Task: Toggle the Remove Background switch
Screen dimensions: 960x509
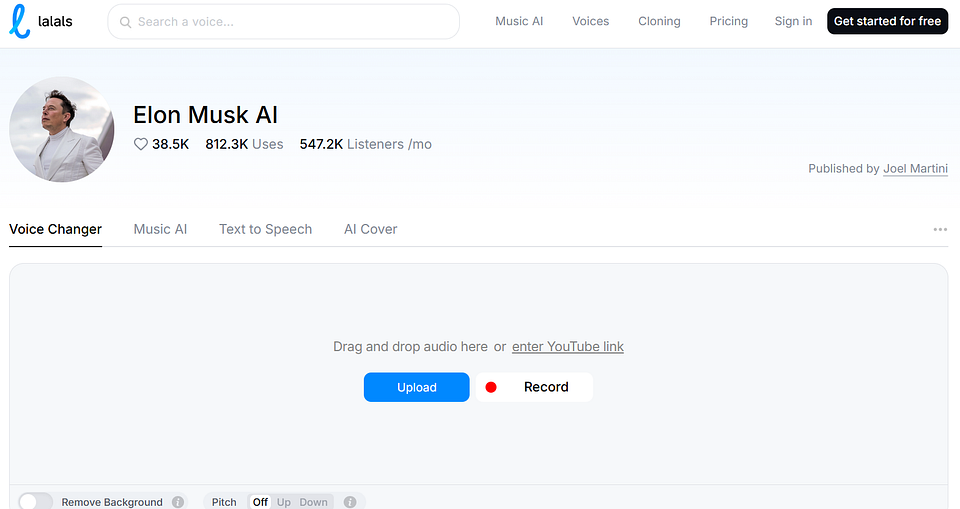Action: 36,502
